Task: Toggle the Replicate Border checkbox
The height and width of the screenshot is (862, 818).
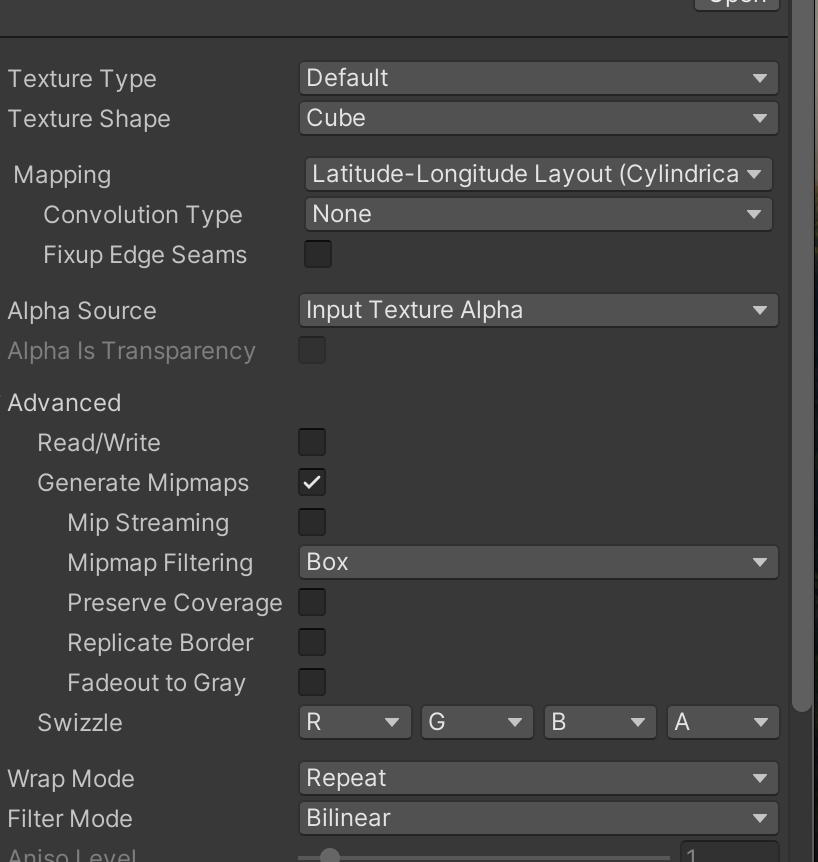Action: coord(312,642)
